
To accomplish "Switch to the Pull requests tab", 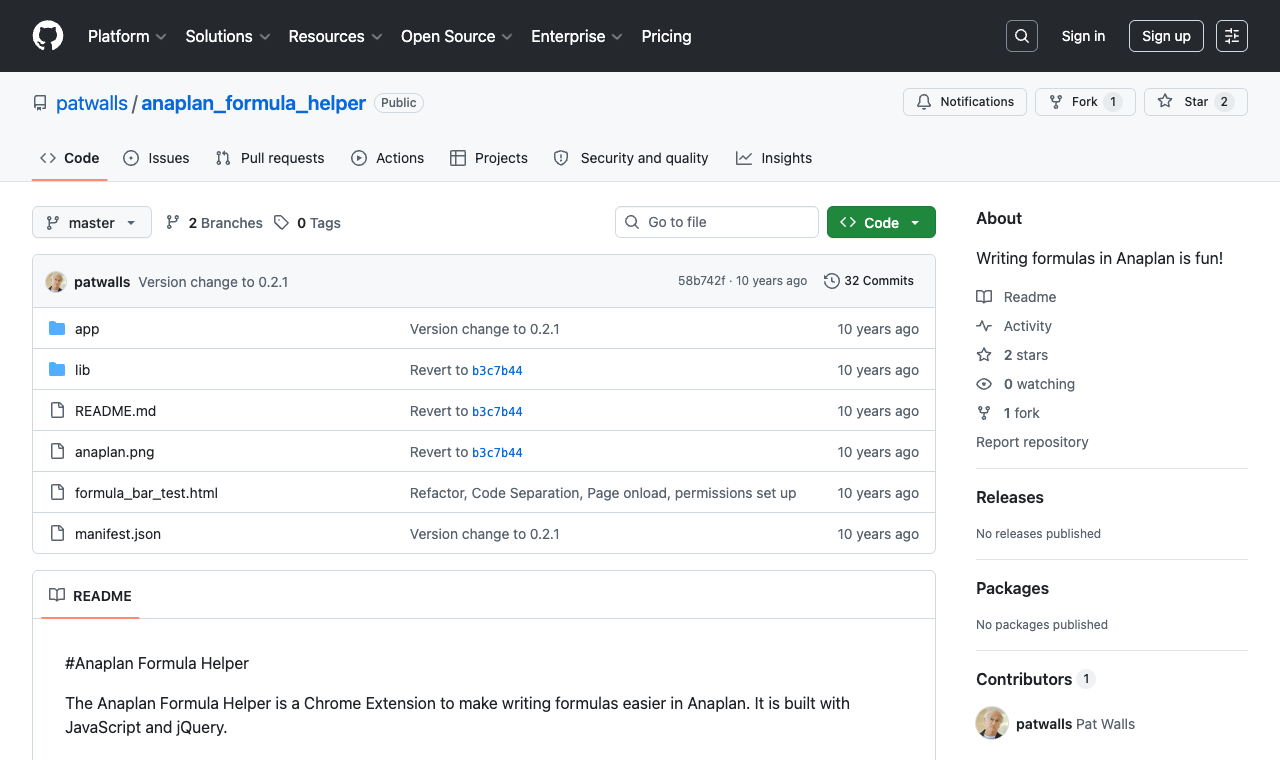I will coord(270,158).
